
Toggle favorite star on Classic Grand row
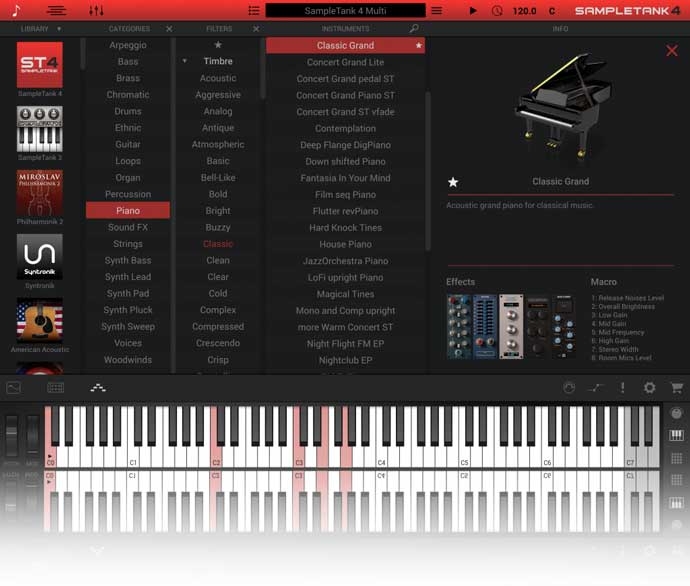coord(418,46)
